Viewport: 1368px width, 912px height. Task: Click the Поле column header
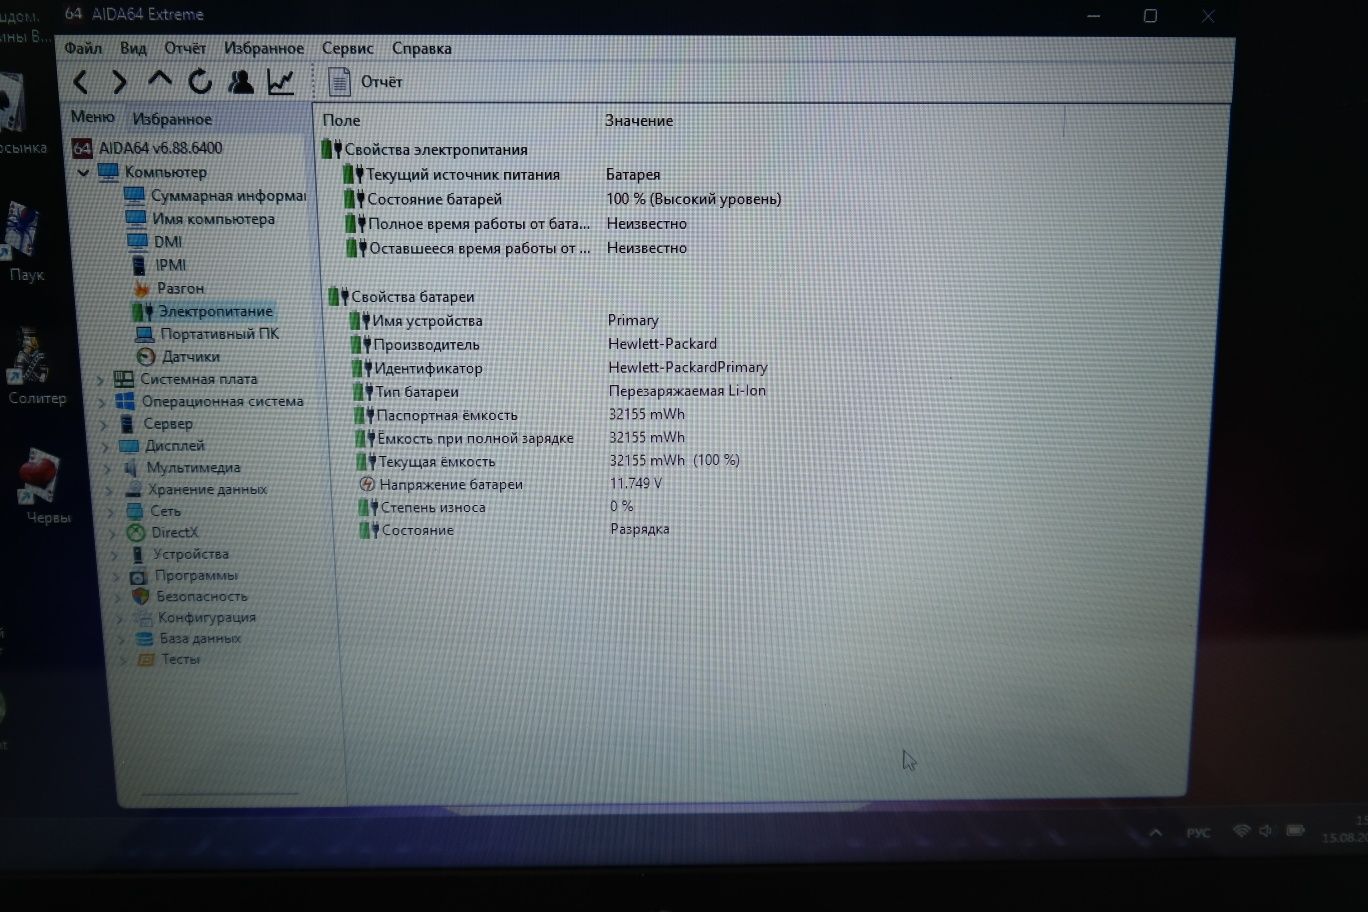point(341,120)
